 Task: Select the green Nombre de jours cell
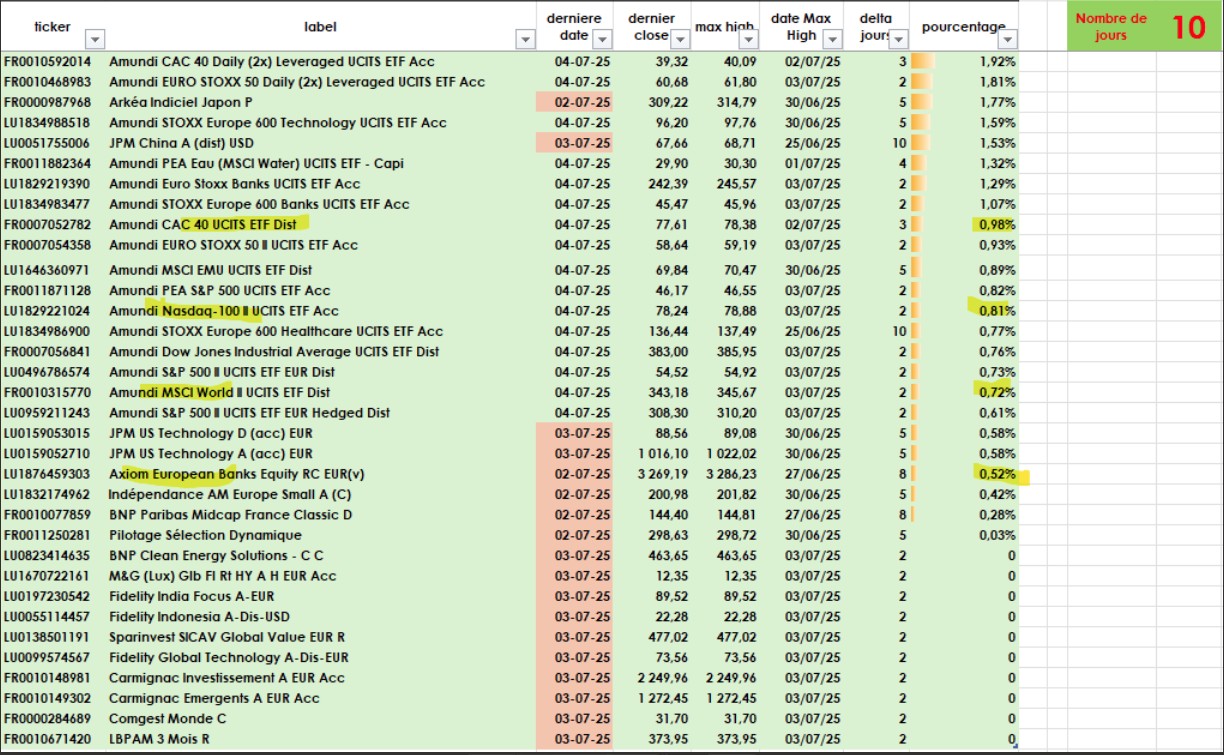(x=1111, y=27)
